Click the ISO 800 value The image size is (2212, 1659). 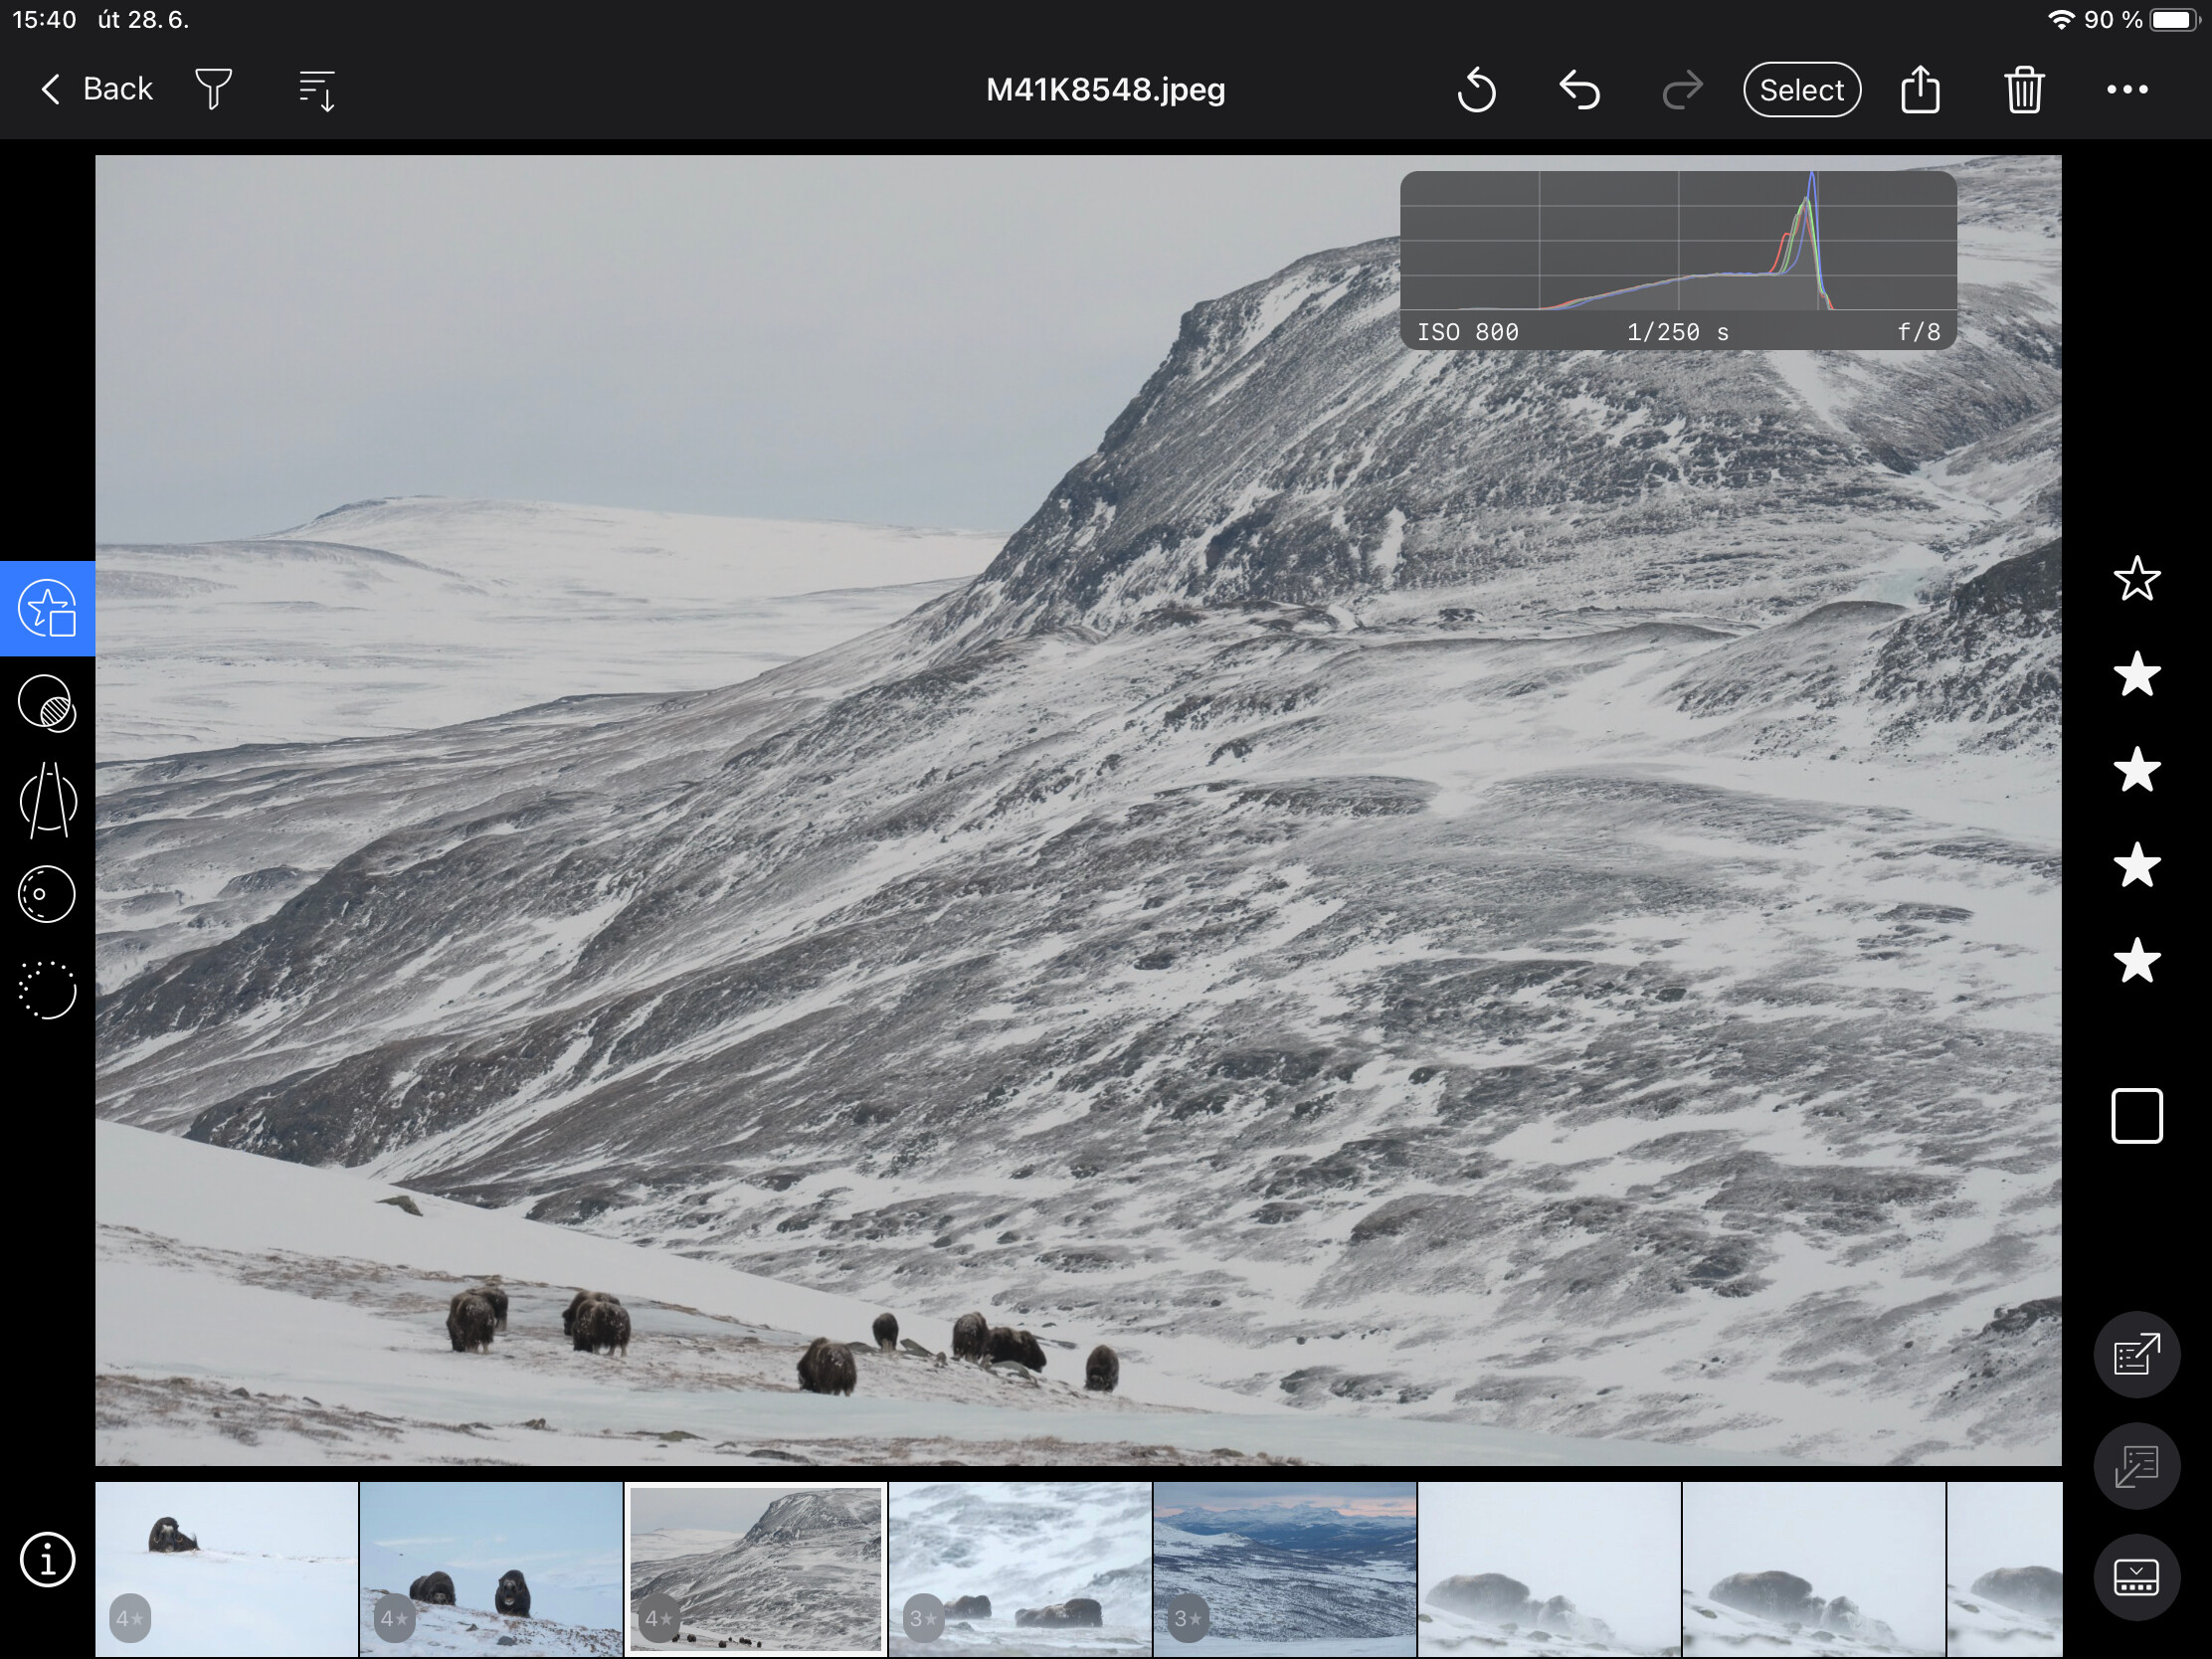point(1468,332)
